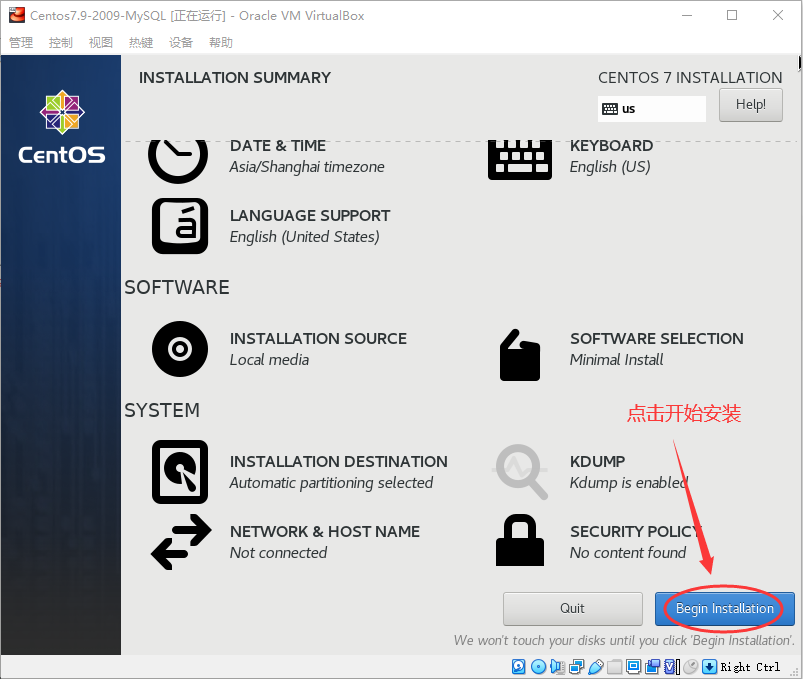Click 'Local media' text
Image resolution: width=803 pixels, height=679 pixels.
coord(269,360)
